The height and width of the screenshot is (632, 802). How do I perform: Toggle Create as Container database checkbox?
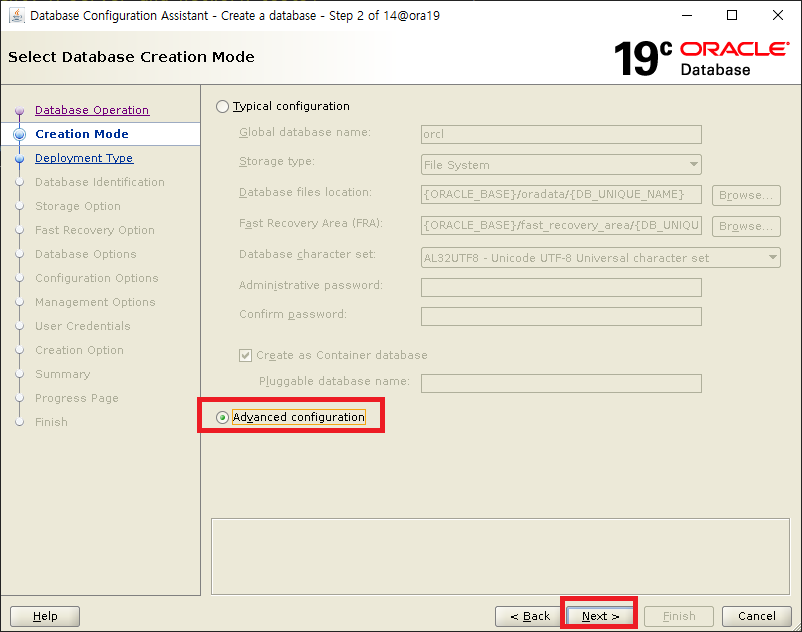pyautogui.click(x=246, y=355)
